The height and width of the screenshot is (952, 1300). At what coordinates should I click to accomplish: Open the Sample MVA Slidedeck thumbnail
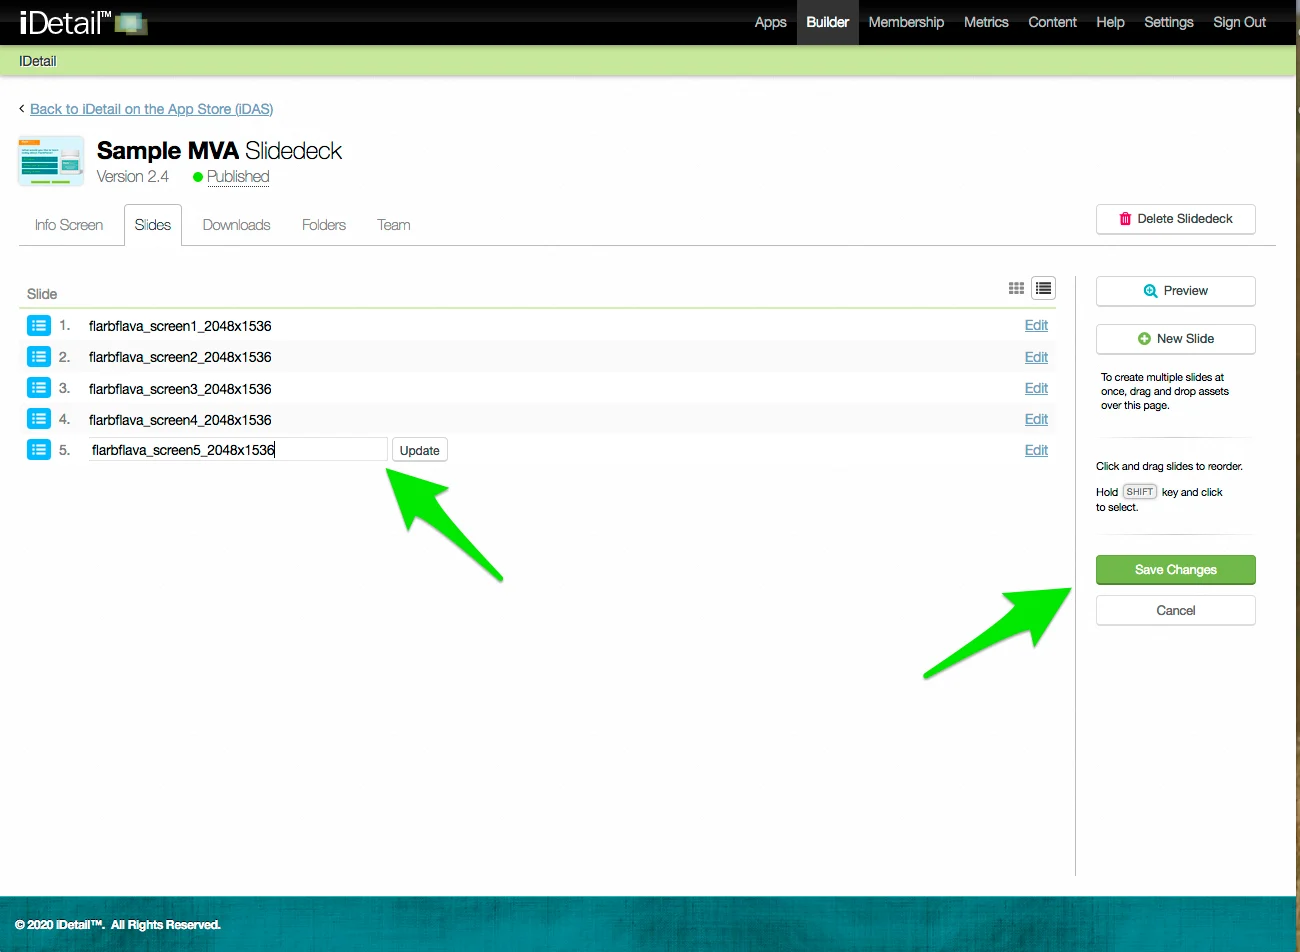[x=51, y=161]
